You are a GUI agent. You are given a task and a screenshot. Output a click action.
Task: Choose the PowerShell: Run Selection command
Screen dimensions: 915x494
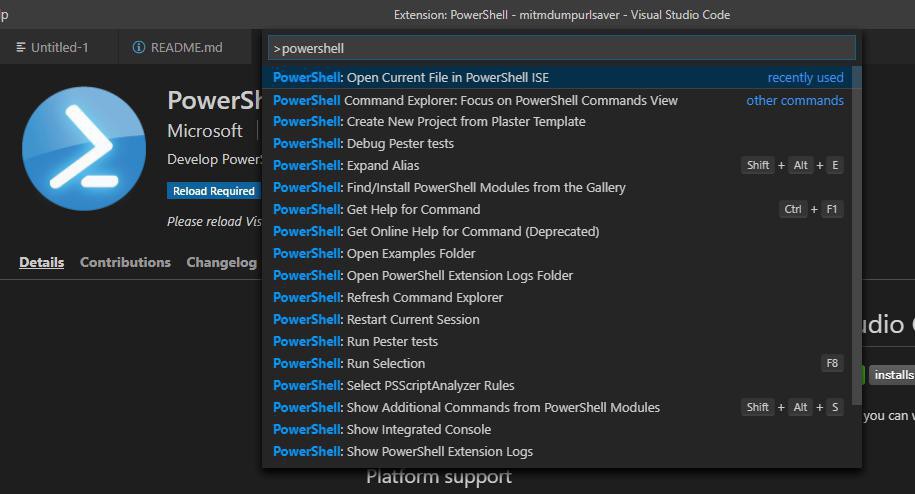tap(557, 363)
